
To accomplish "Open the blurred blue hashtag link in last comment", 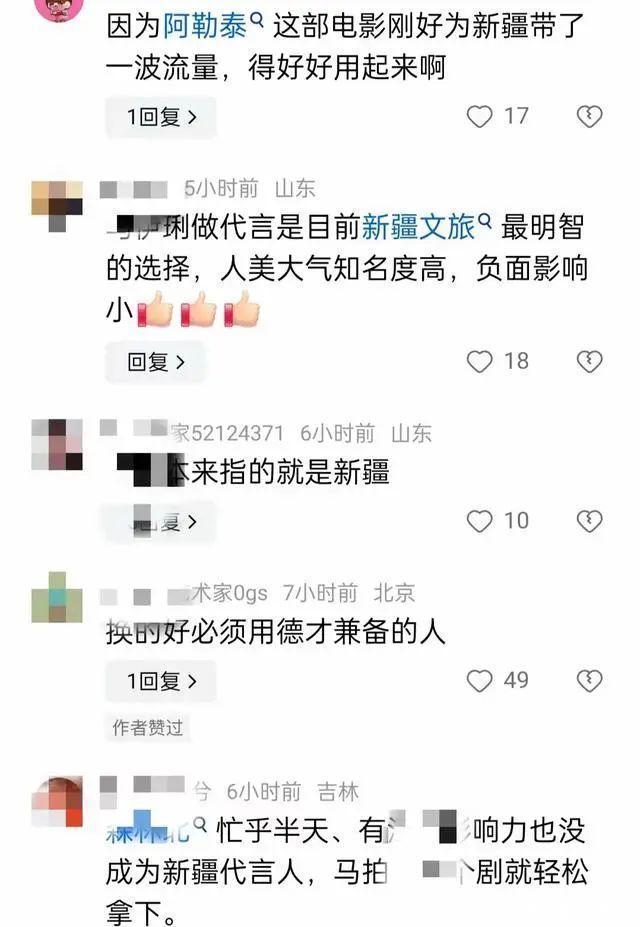I will (156, 829).
